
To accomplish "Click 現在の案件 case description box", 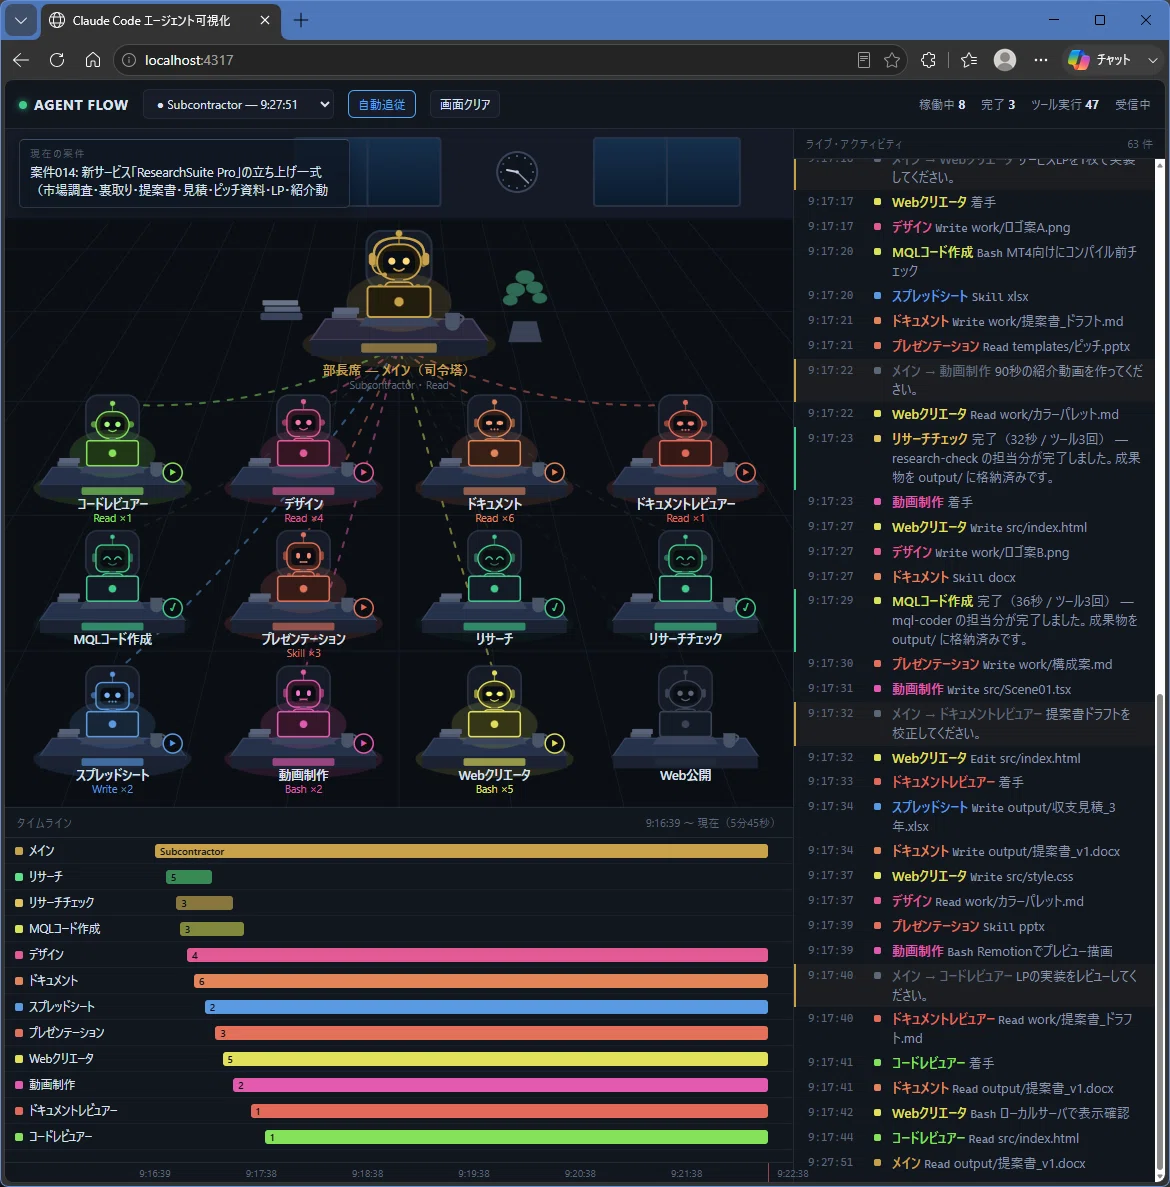I will 184,173.
